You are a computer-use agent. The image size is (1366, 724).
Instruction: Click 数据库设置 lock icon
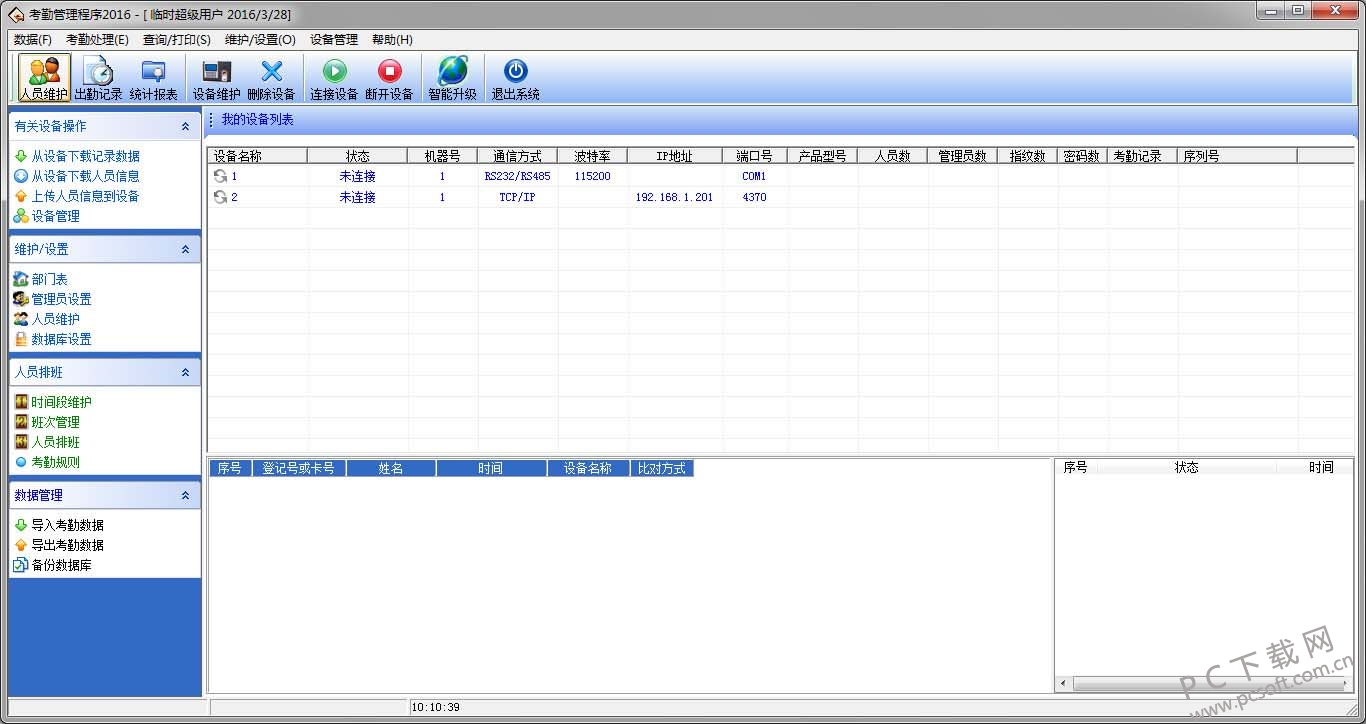(x=21, y=339)
